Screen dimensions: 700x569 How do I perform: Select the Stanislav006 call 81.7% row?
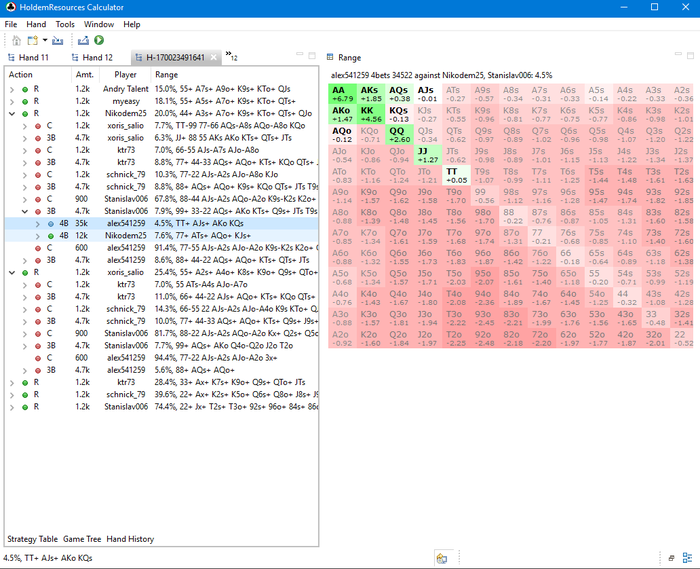(162, 333)
